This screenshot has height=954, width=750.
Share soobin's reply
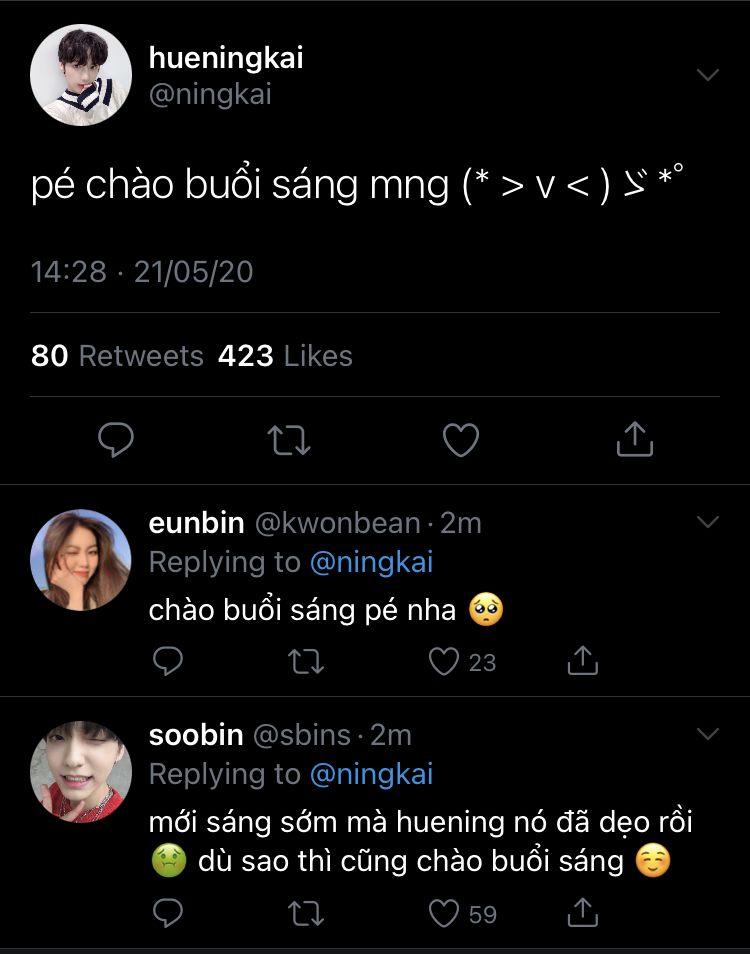582,913
